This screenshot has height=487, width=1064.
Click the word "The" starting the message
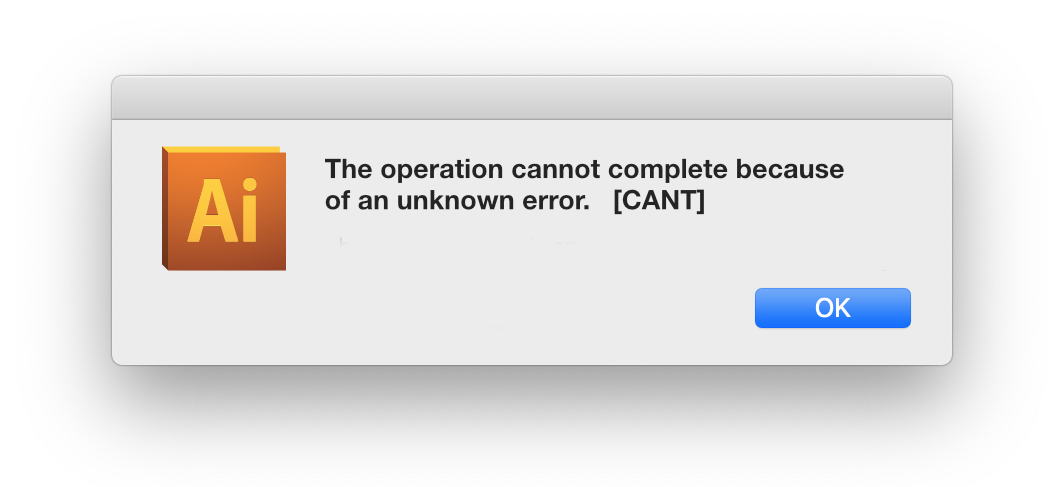349,169
